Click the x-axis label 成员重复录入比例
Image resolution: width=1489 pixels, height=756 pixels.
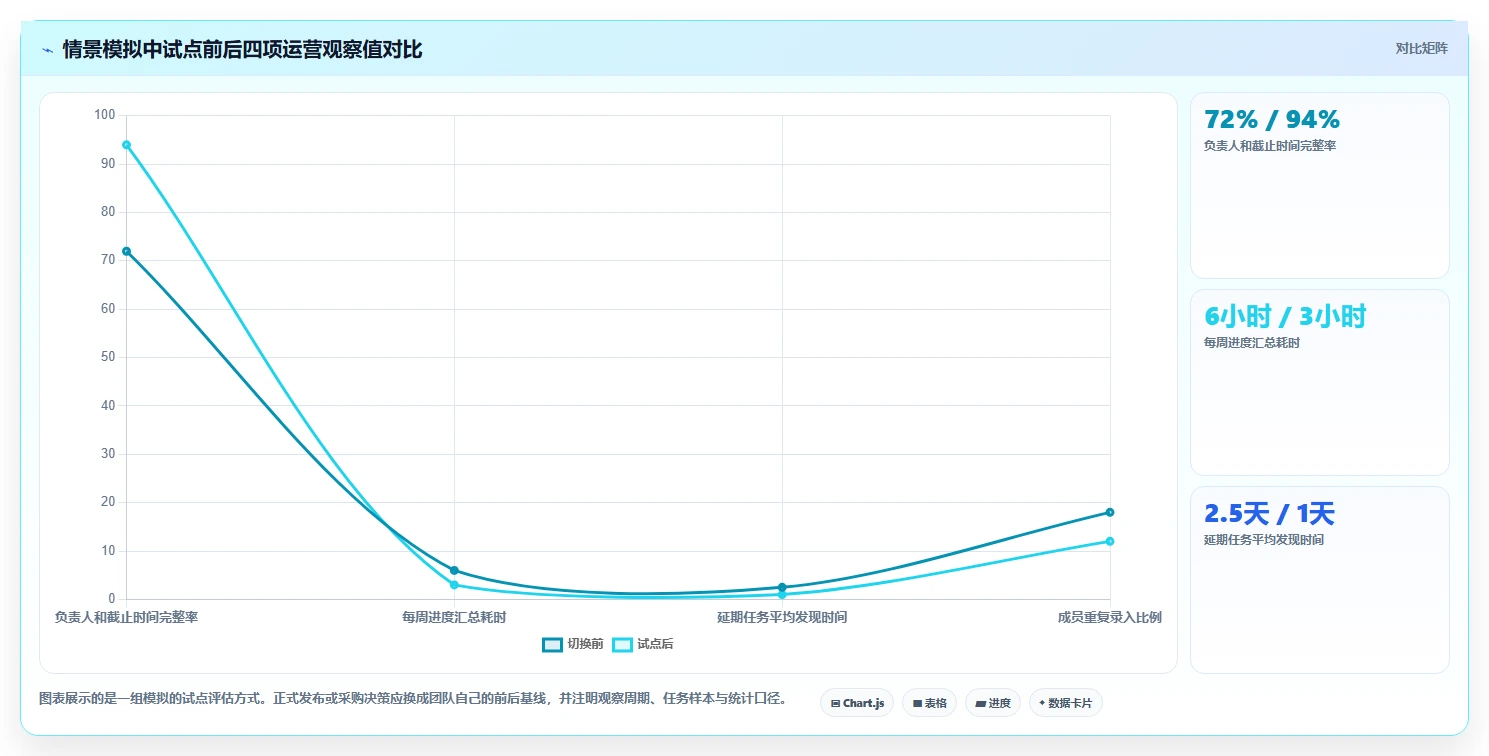coord(1110,617)
